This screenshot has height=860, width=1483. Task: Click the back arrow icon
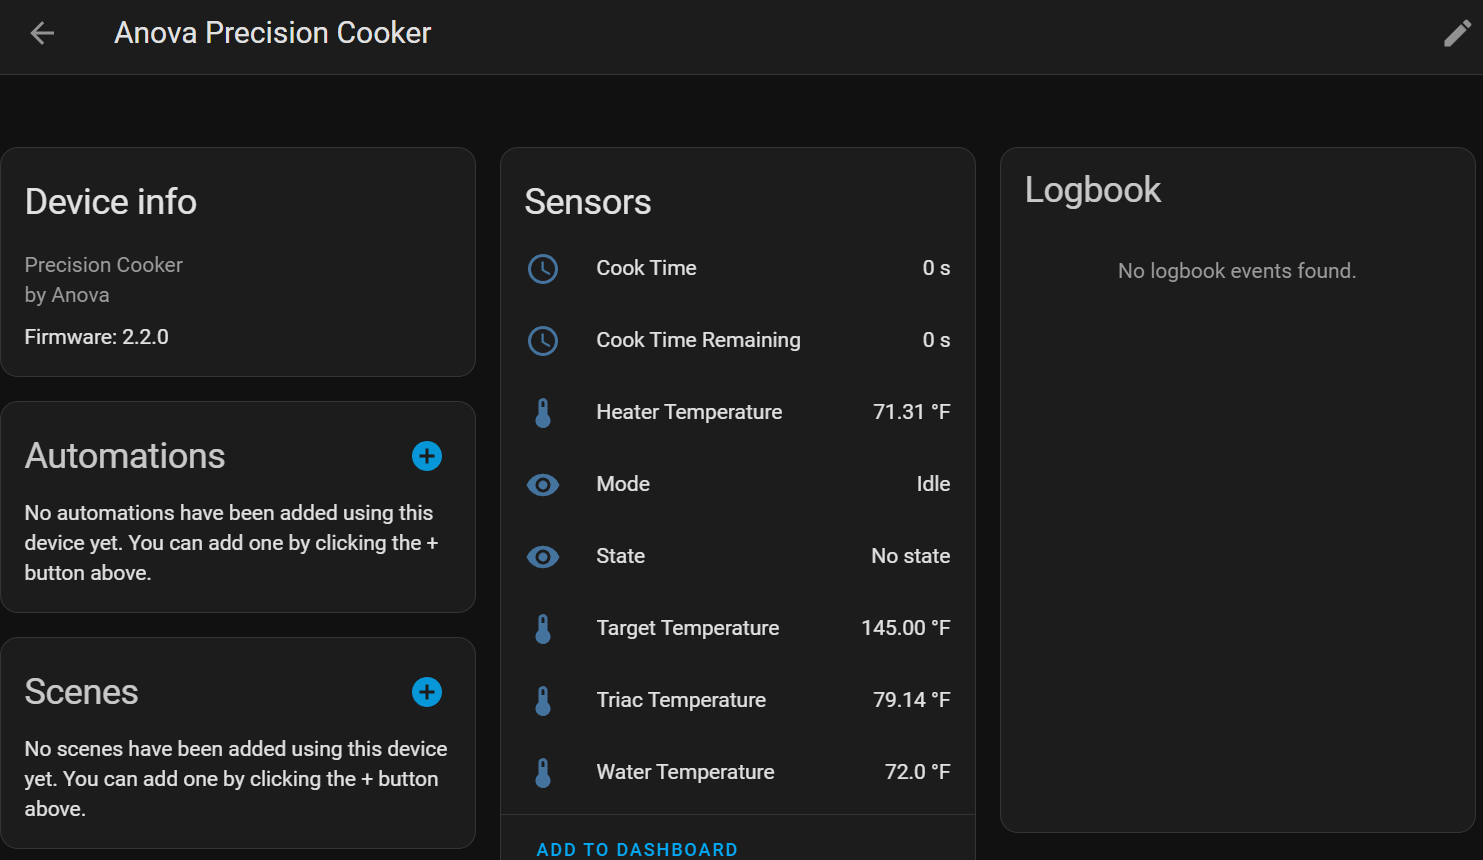[x=42, y=33]
